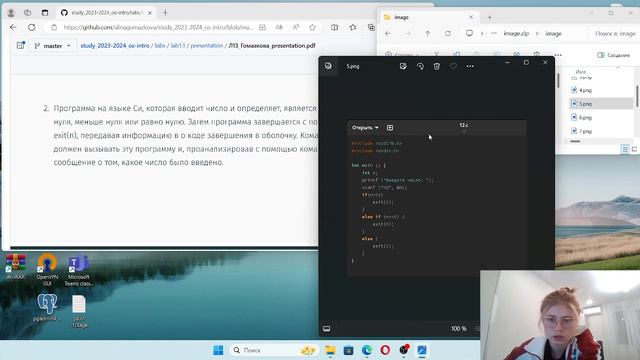This screenshot has width=640, height=360.
Task: Select the study_2023-2024_os-intro GitHub tab
Action: [x=106, y=13]
